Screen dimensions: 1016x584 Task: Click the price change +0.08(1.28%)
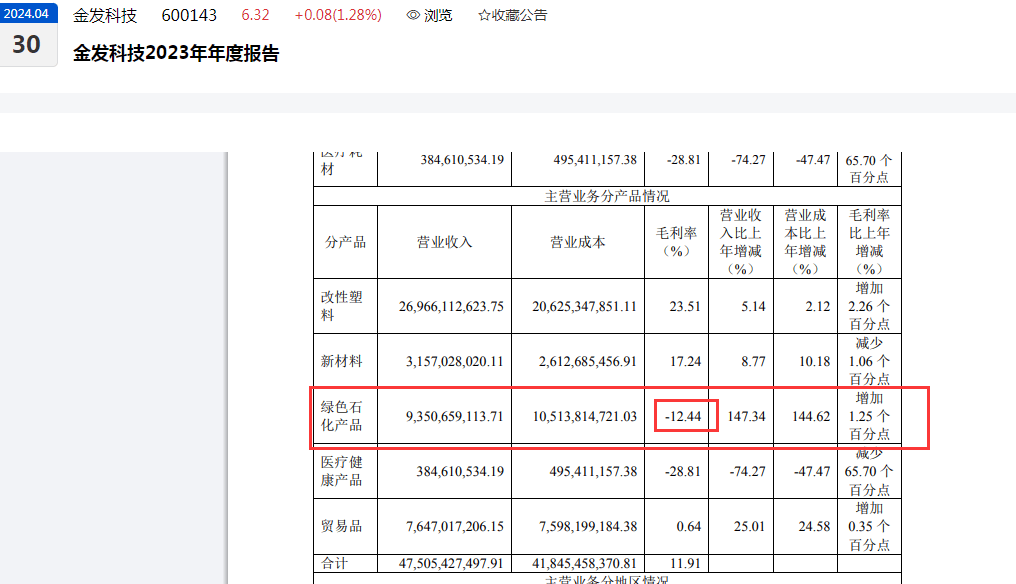pyautogui.click(x=338, y=15)
